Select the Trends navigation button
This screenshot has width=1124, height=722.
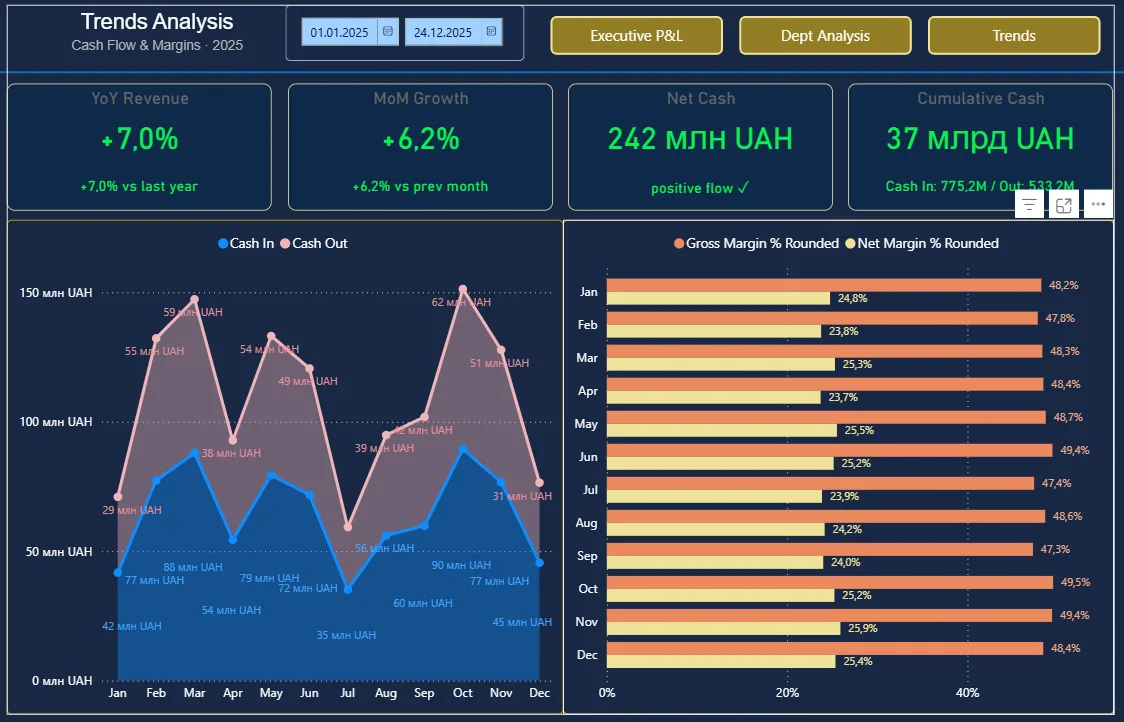point(1014,36)
